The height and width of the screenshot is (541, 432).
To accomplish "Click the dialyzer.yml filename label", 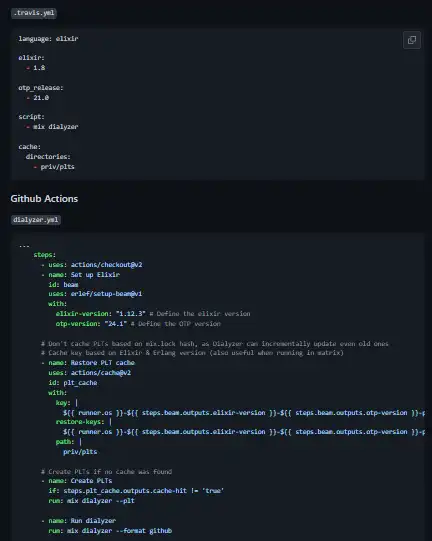I will click(36, 220).
